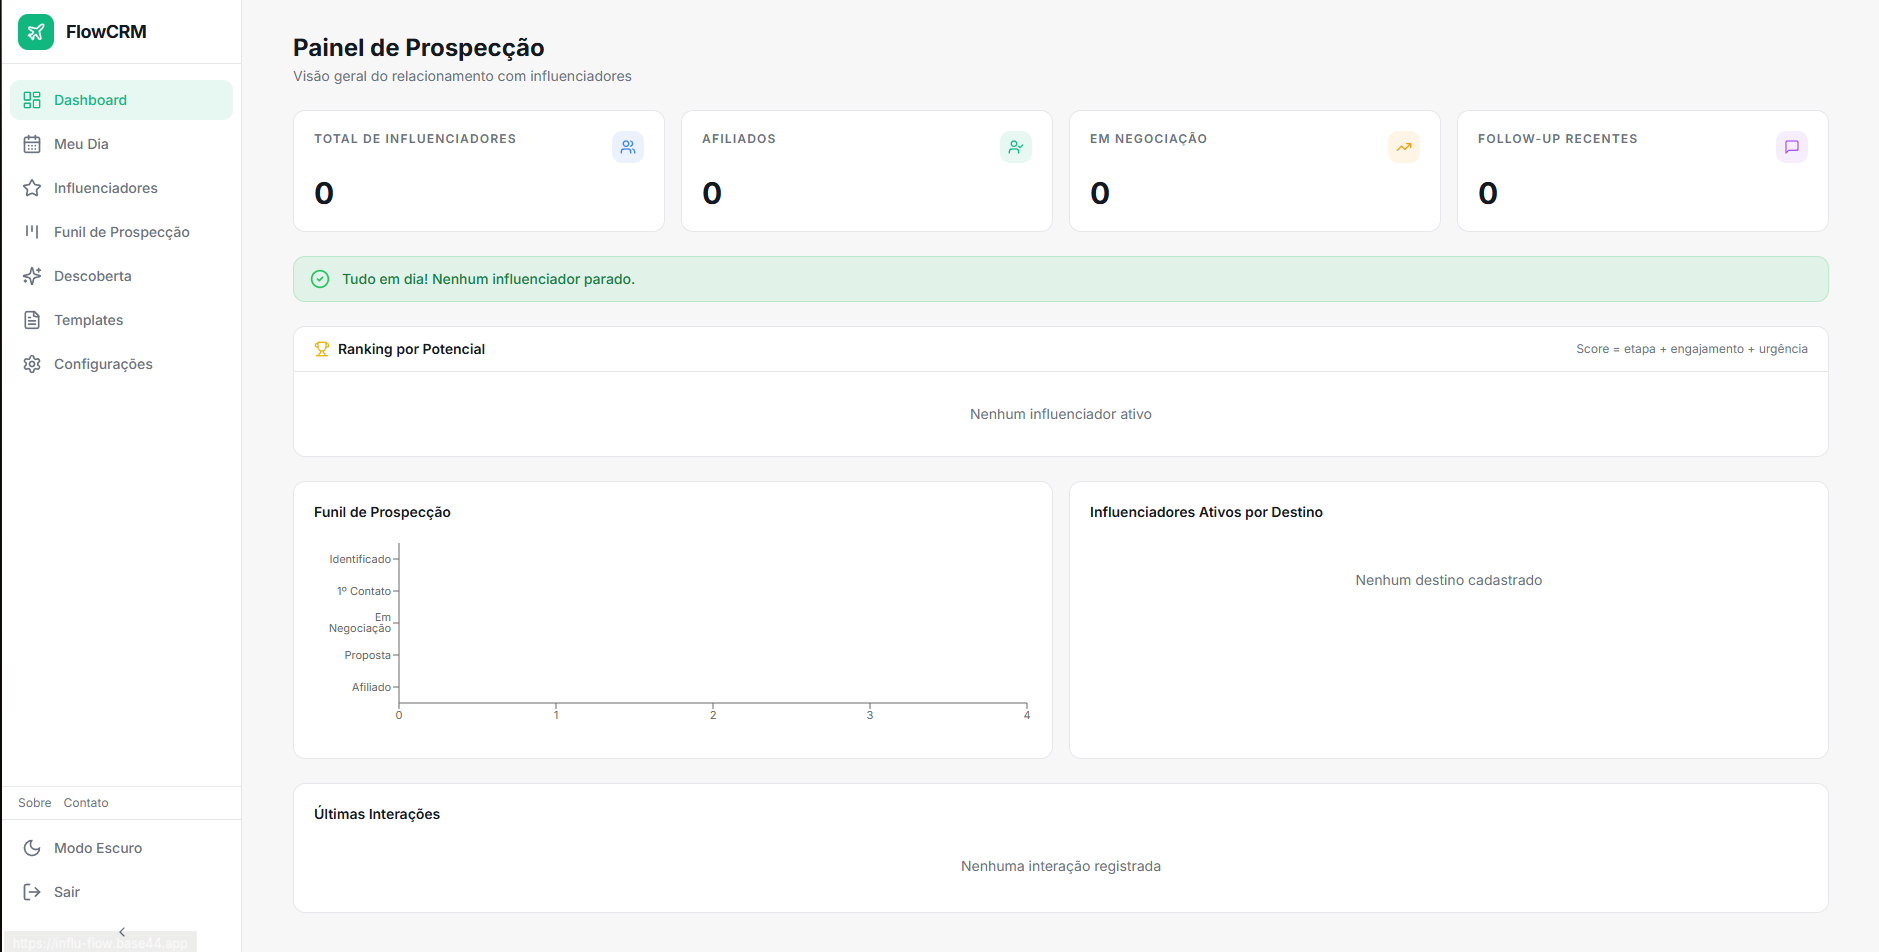Open the Descoberta section
This screenshot has height=952, width=1879.
(121, 276)
